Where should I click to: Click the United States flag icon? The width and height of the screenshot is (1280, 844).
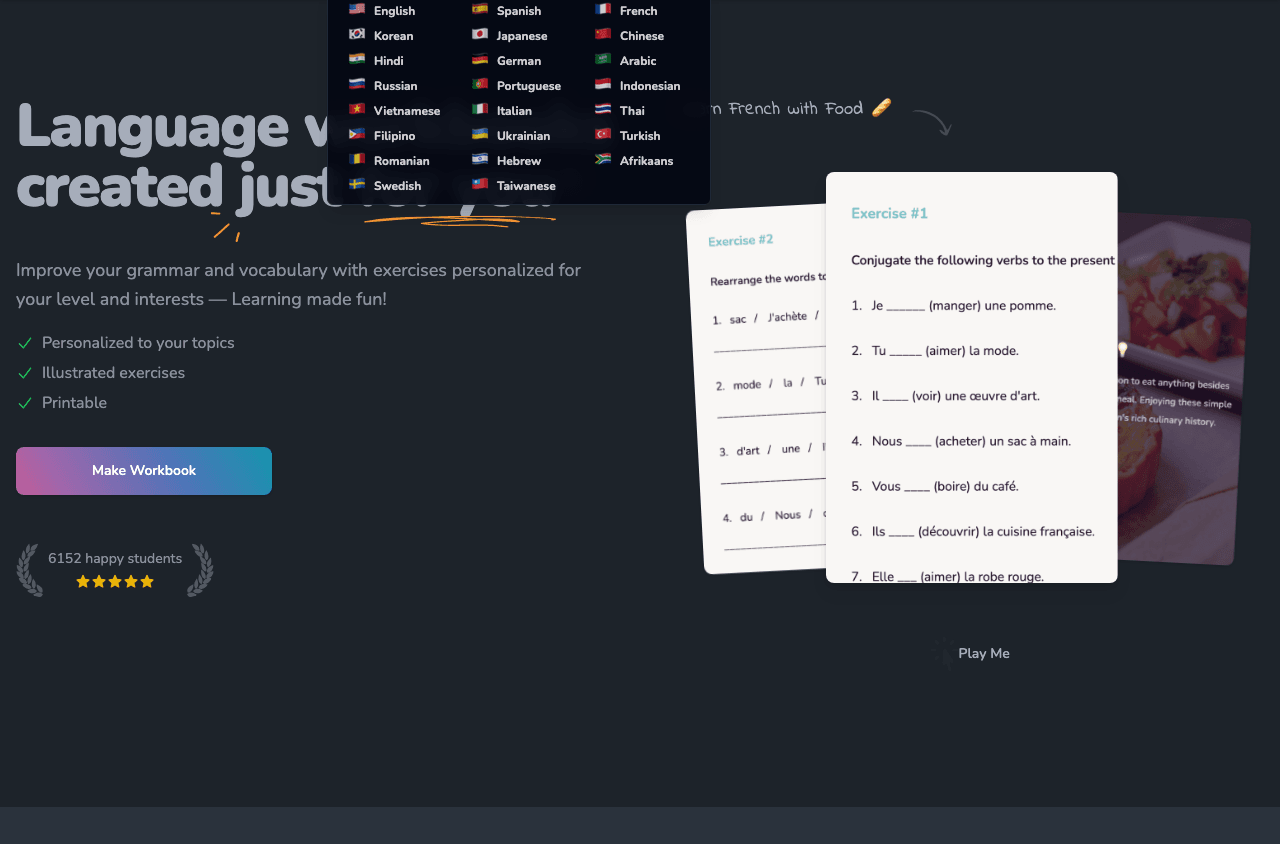coord(357,9)
